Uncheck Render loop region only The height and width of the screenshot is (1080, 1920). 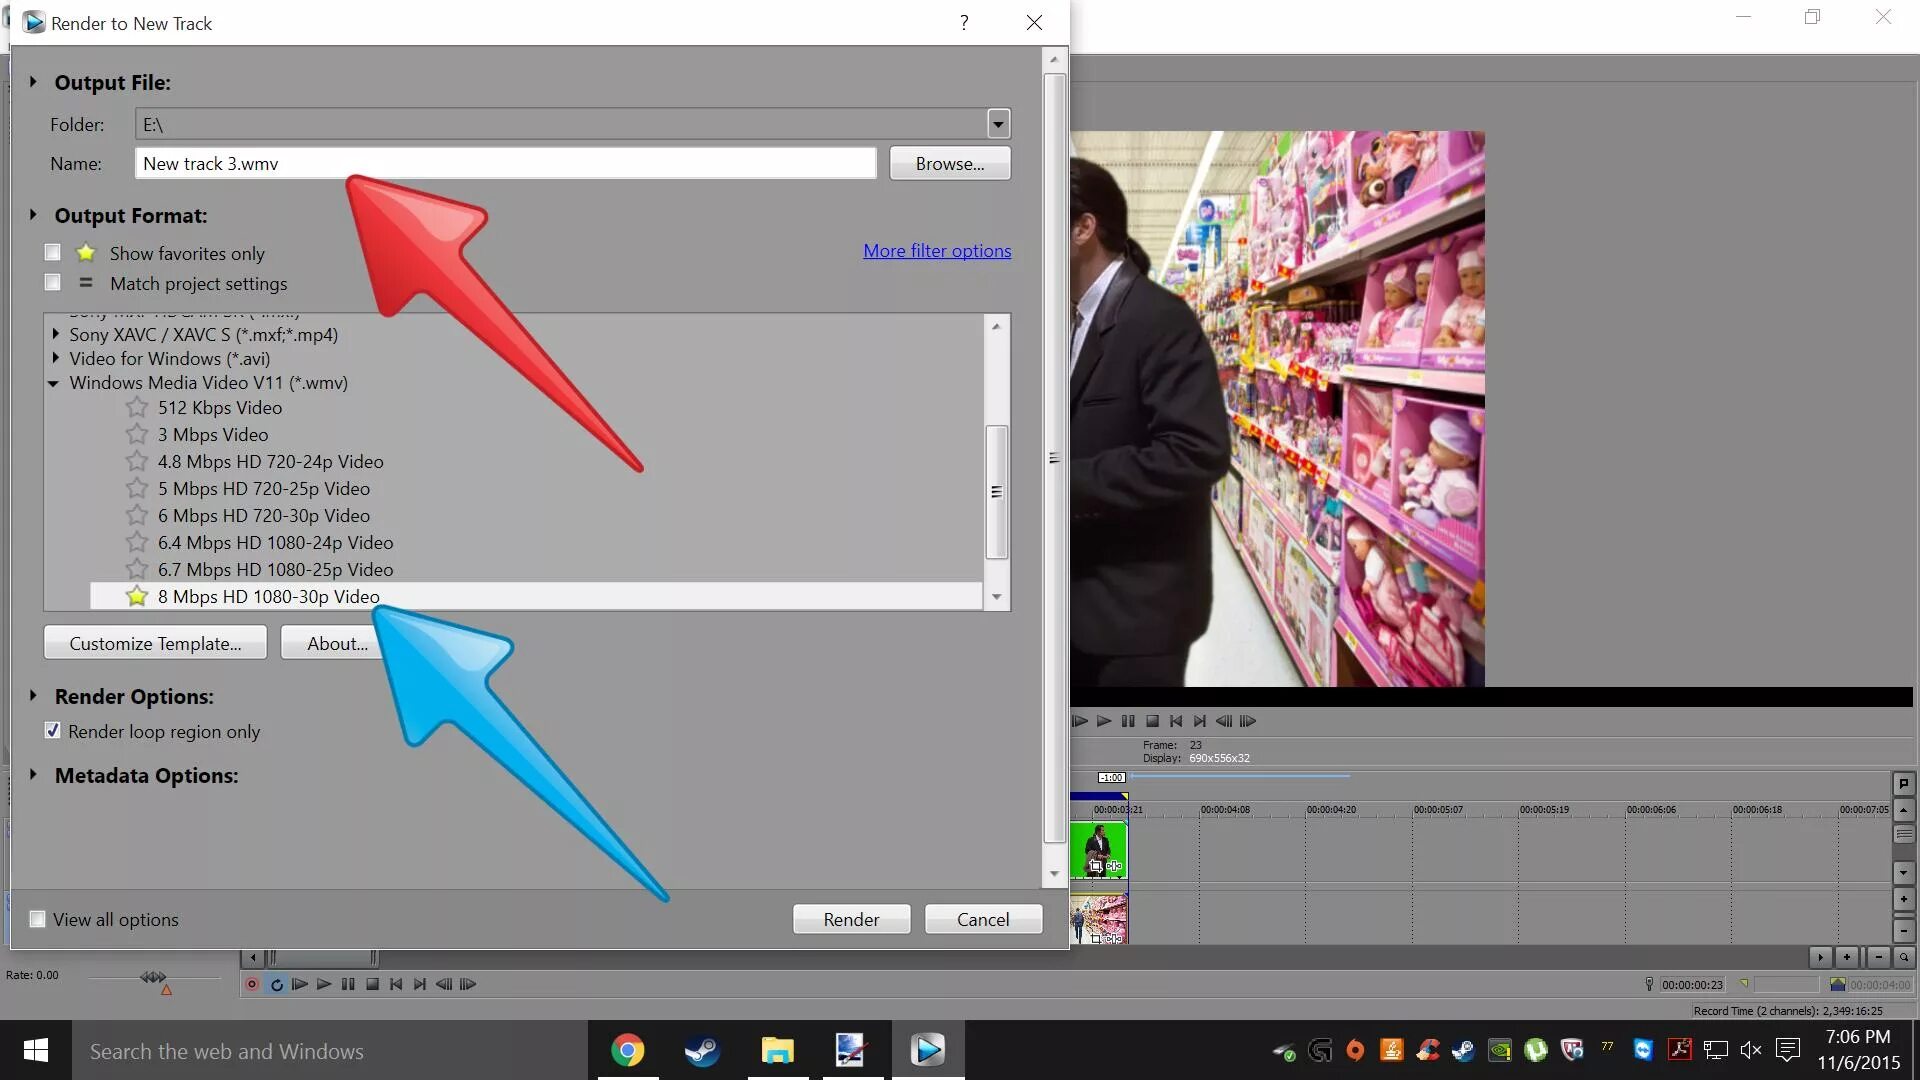(x=53, y=731)
